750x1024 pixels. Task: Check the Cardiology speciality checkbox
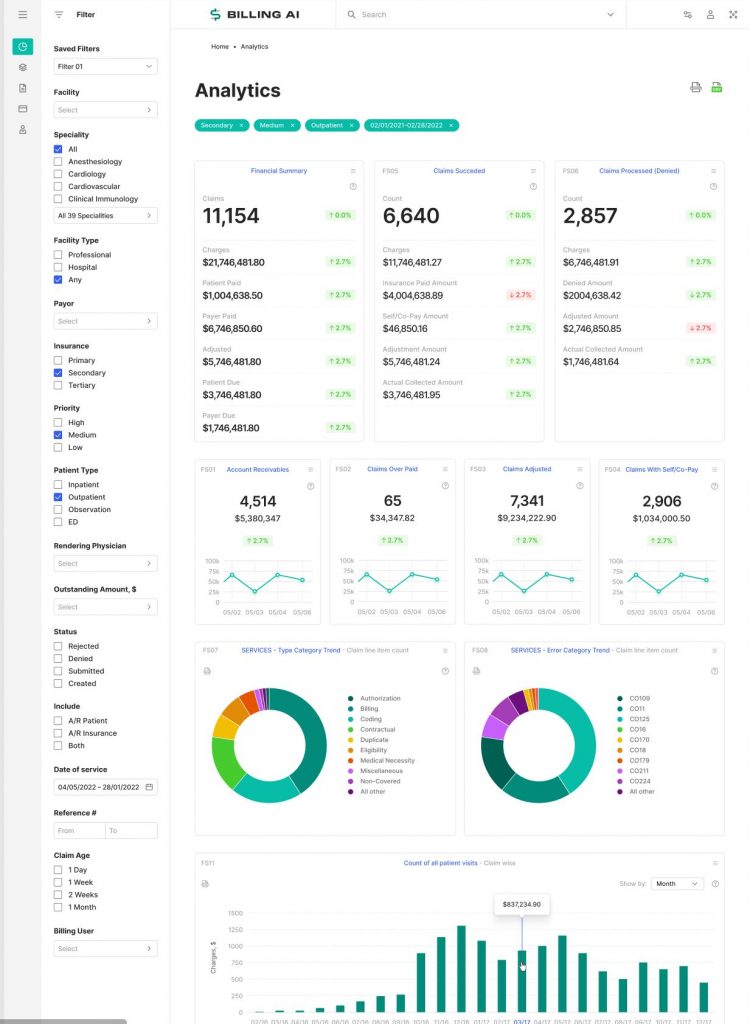coord(58,174)
